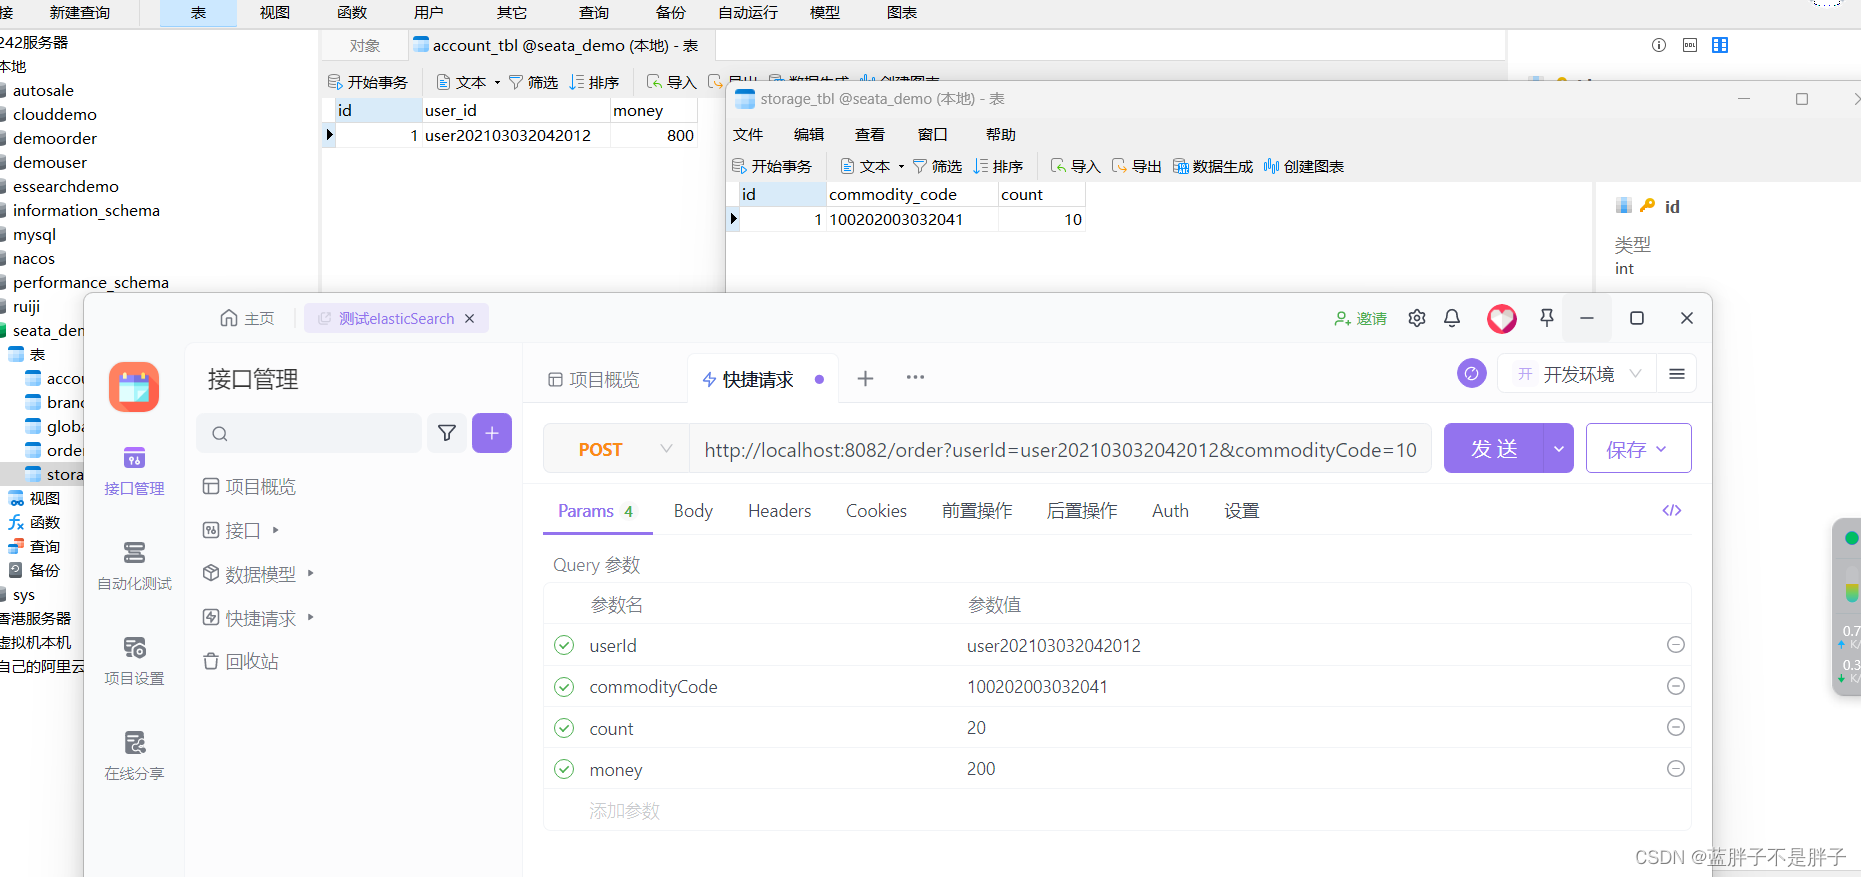The width and height of the screenshot is (1861, 877).
Task: Expand the 数据模型 tree node
Action: [x=311, y=573]
